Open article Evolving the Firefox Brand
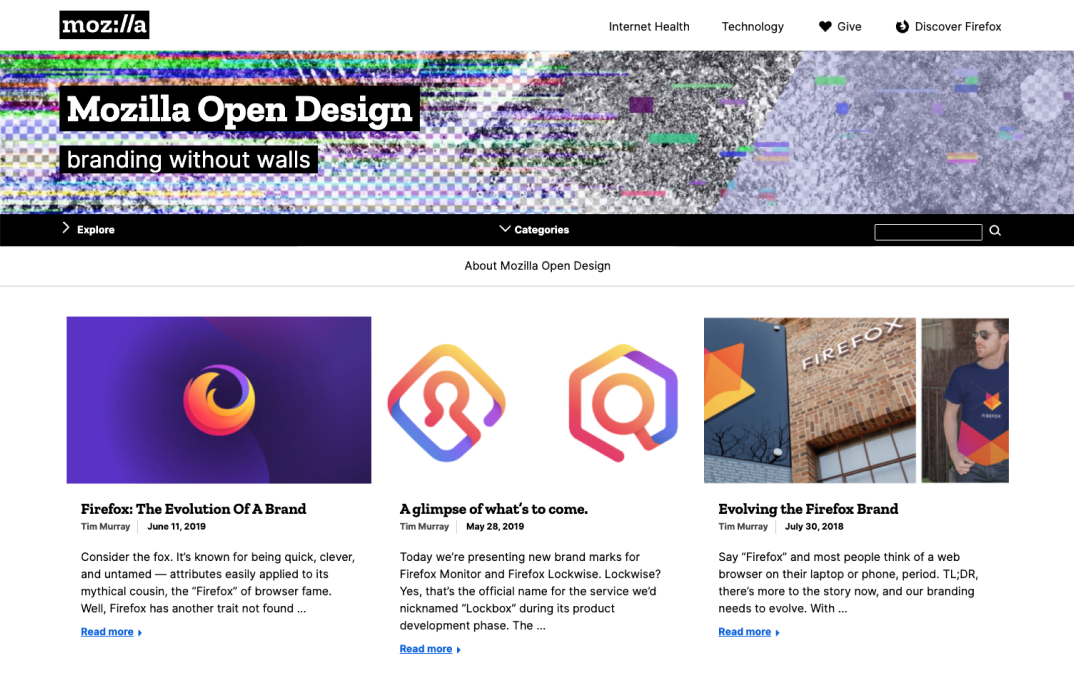This screenshot has height=694, width=1074. (x=808, y=509)
